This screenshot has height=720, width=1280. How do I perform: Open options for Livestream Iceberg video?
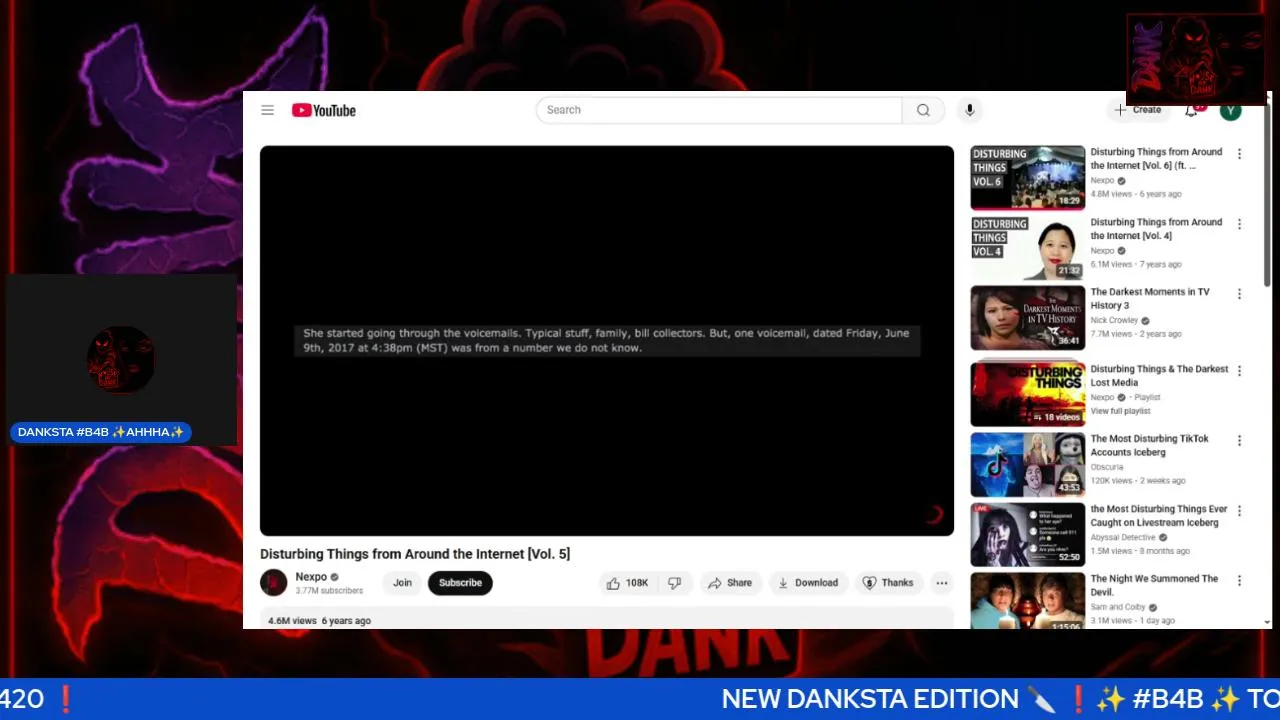(1239, 510)
